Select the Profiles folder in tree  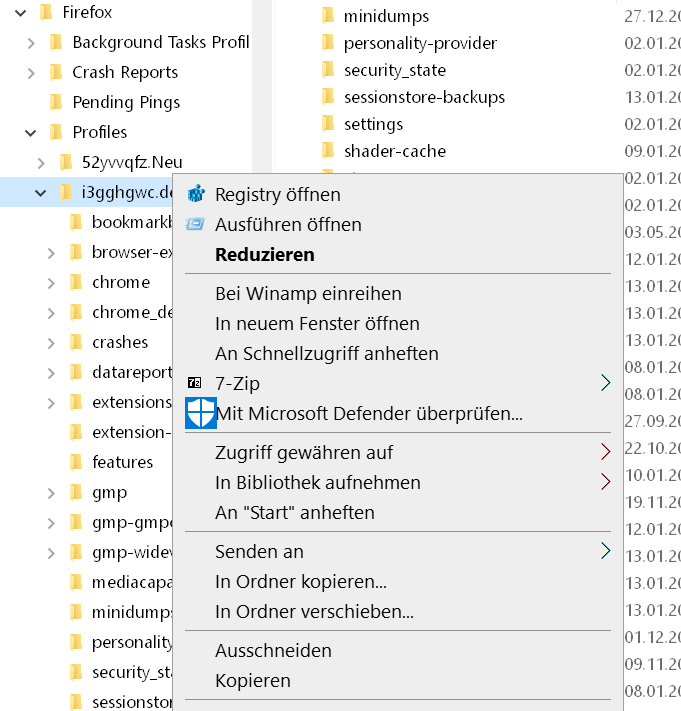[x=99, y=132]
